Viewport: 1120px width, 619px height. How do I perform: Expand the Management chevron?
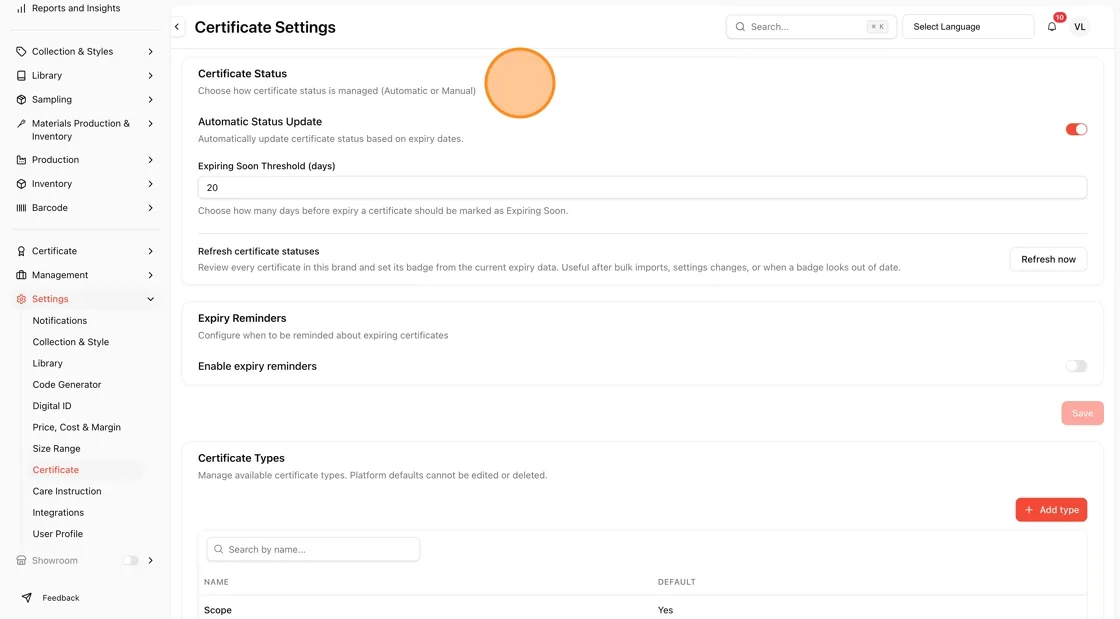click(151, 275)
